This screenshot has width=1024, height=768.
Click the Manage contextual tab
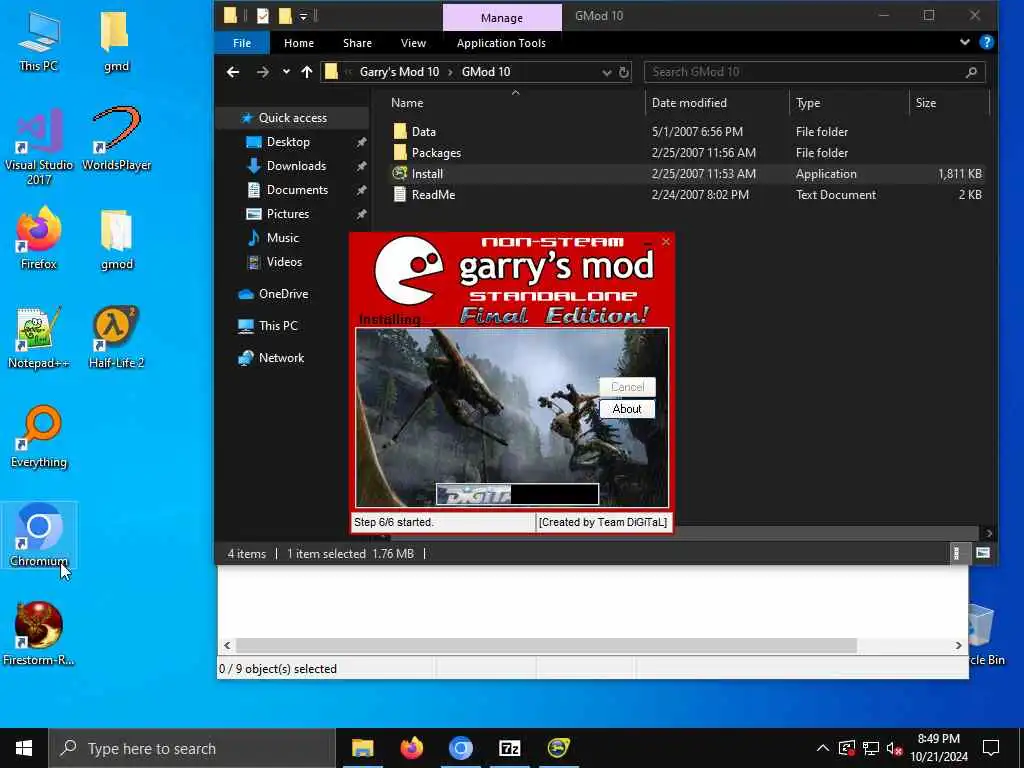coord(502,18)
